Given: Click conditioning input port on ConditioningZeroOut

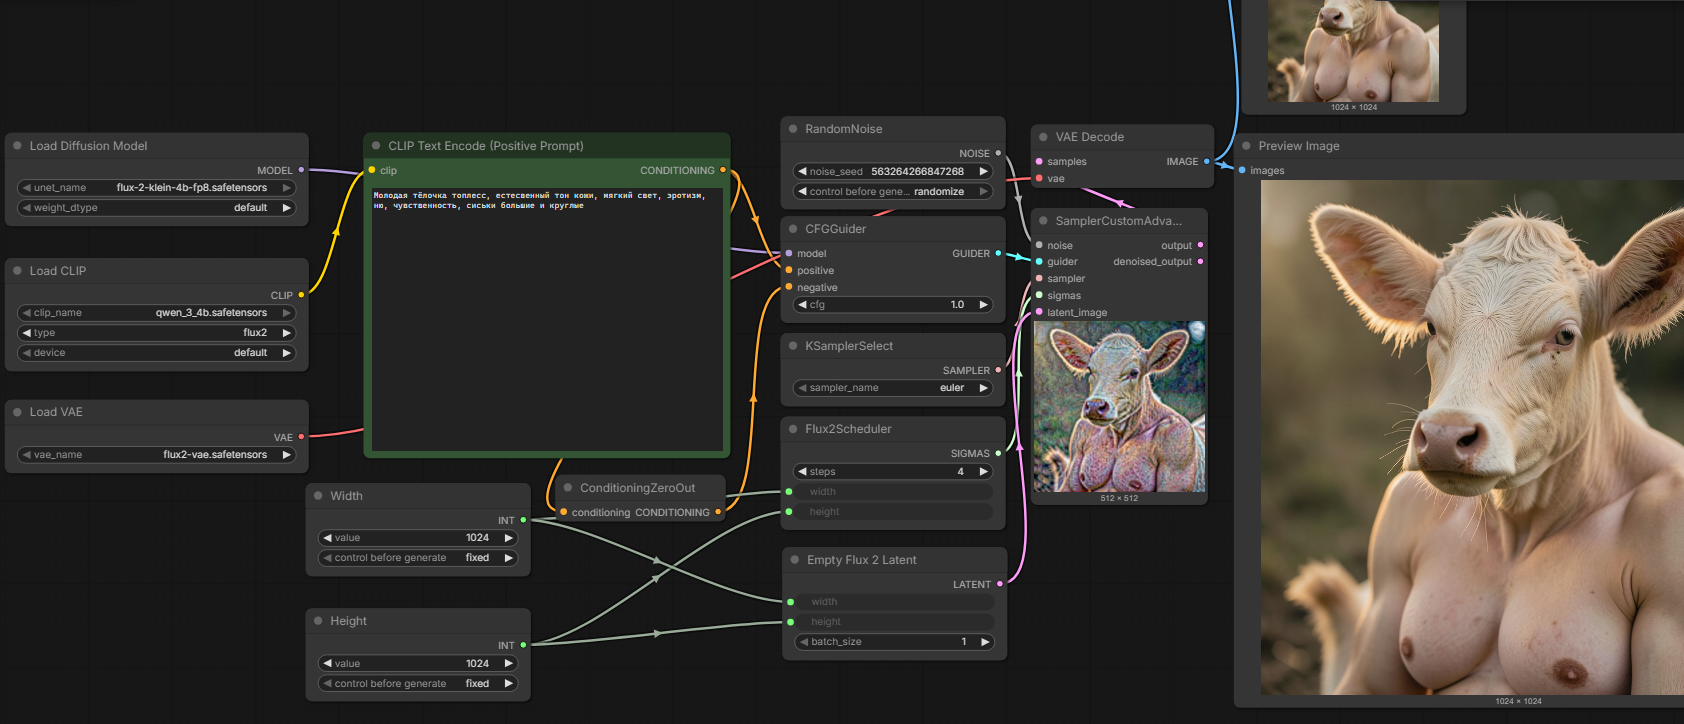Looking at the screenshot, I should [x=563, y=512].
